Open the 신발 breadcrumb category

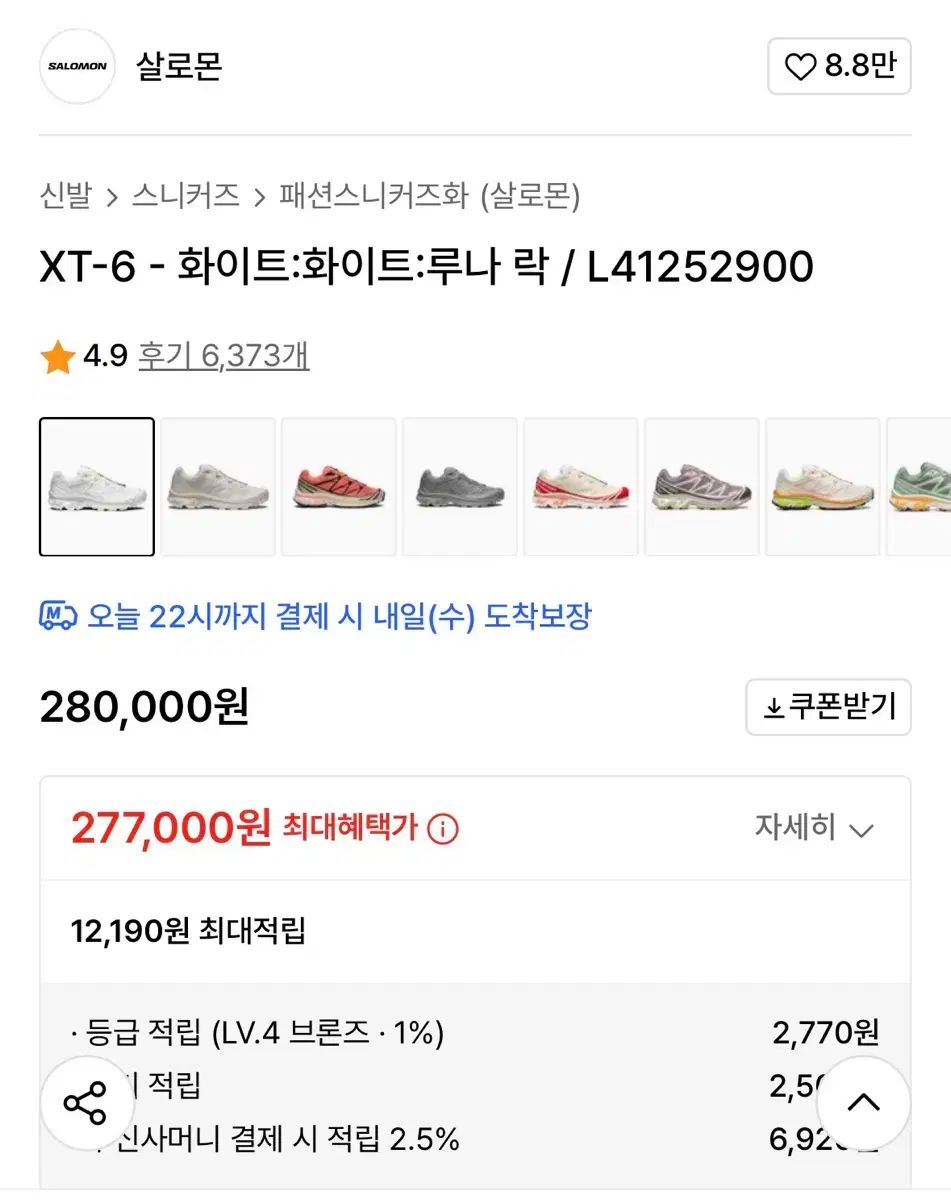[x=65, y=195]
